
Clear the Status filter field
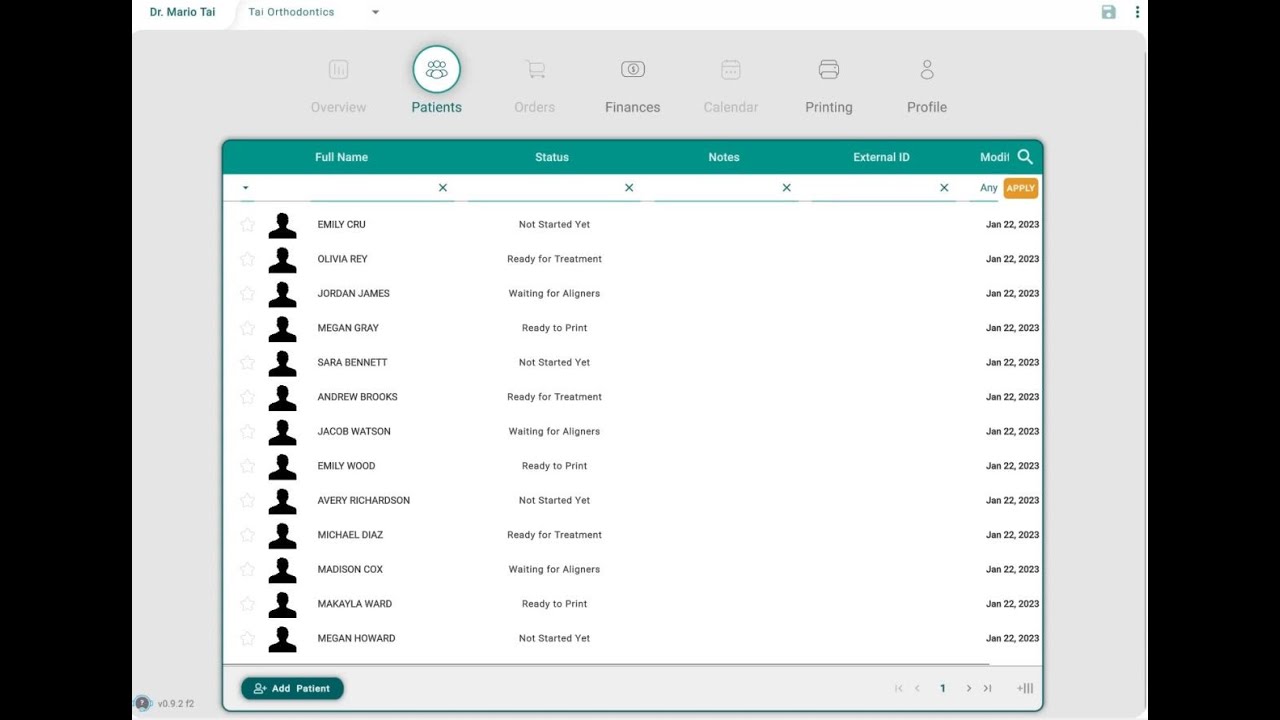pyautogui.click(x=629, y=188)
